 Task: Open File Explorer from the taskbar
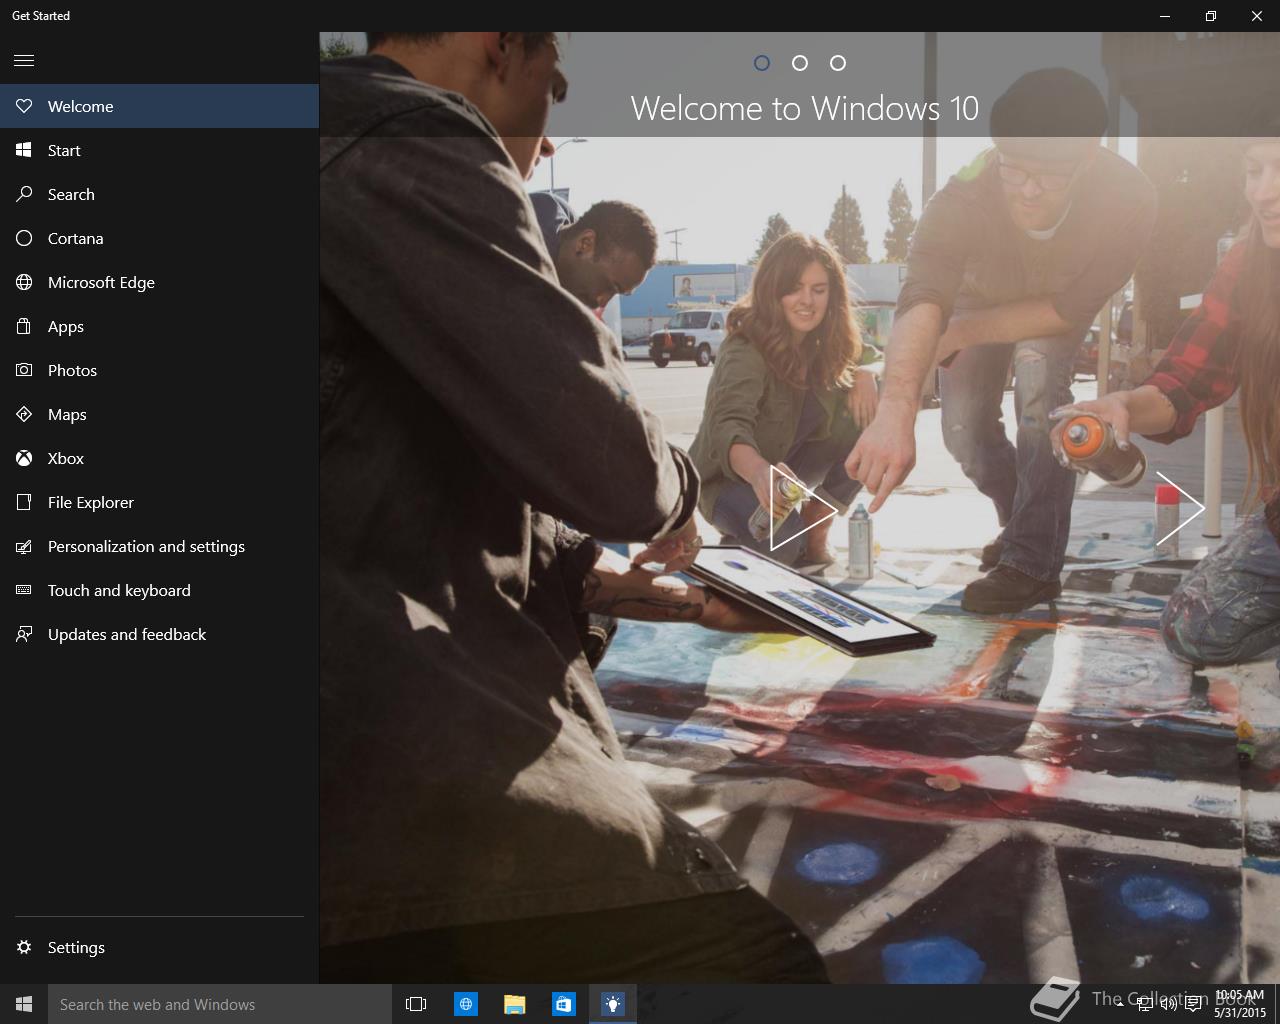coord(514,1004)
